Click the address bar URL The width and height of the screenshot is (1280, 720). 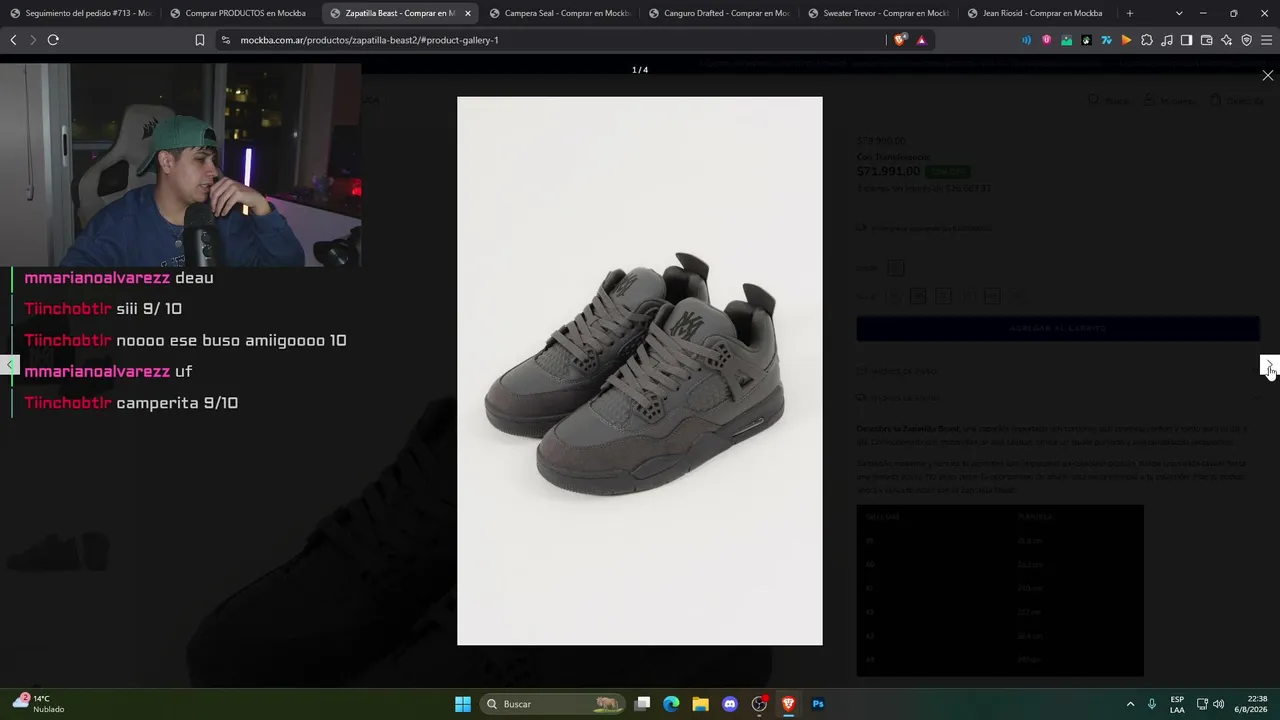pos(369,40)
